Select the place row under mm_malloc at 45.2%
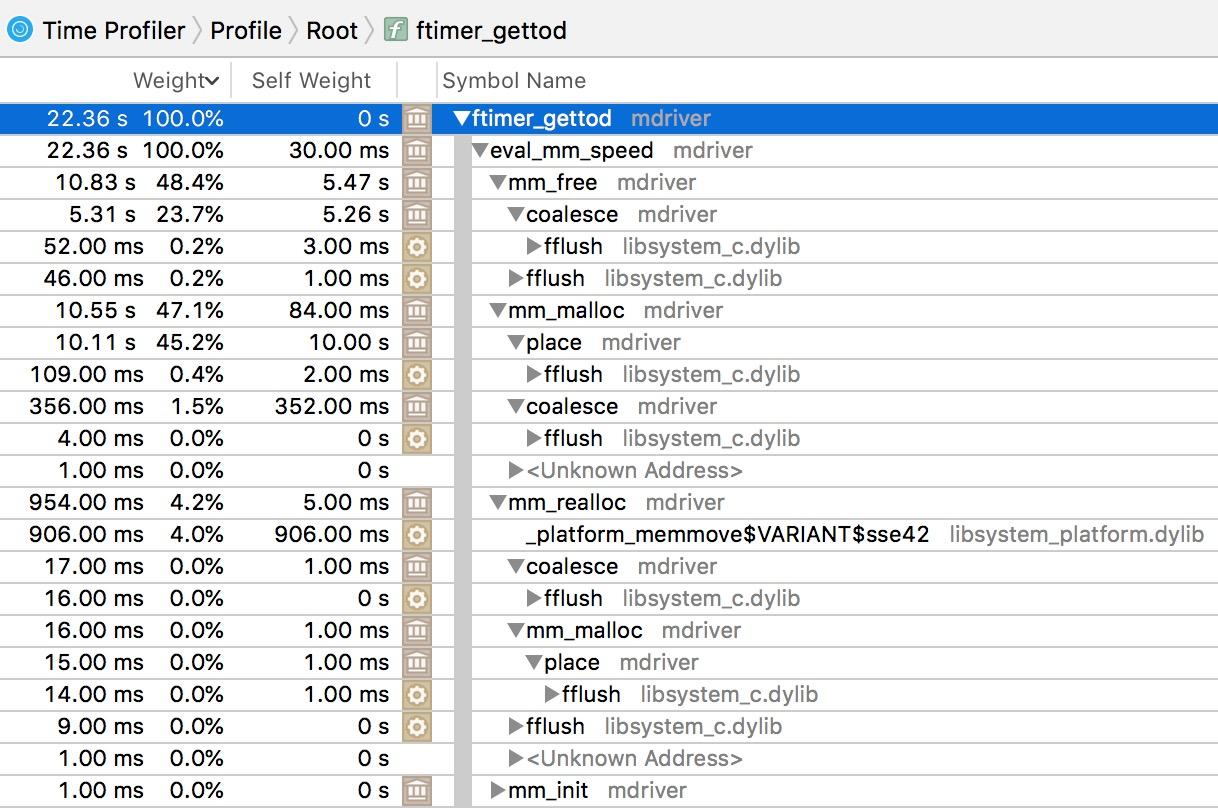The height and width of the screenshot is (808, 1218). pos(554,343)
